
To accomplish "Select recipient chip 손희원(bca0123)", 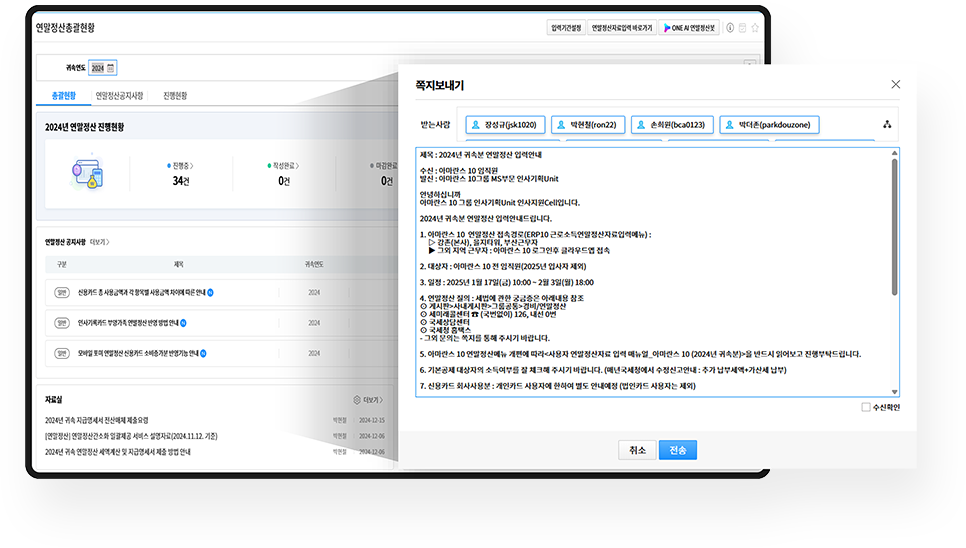I will (672, 124).
